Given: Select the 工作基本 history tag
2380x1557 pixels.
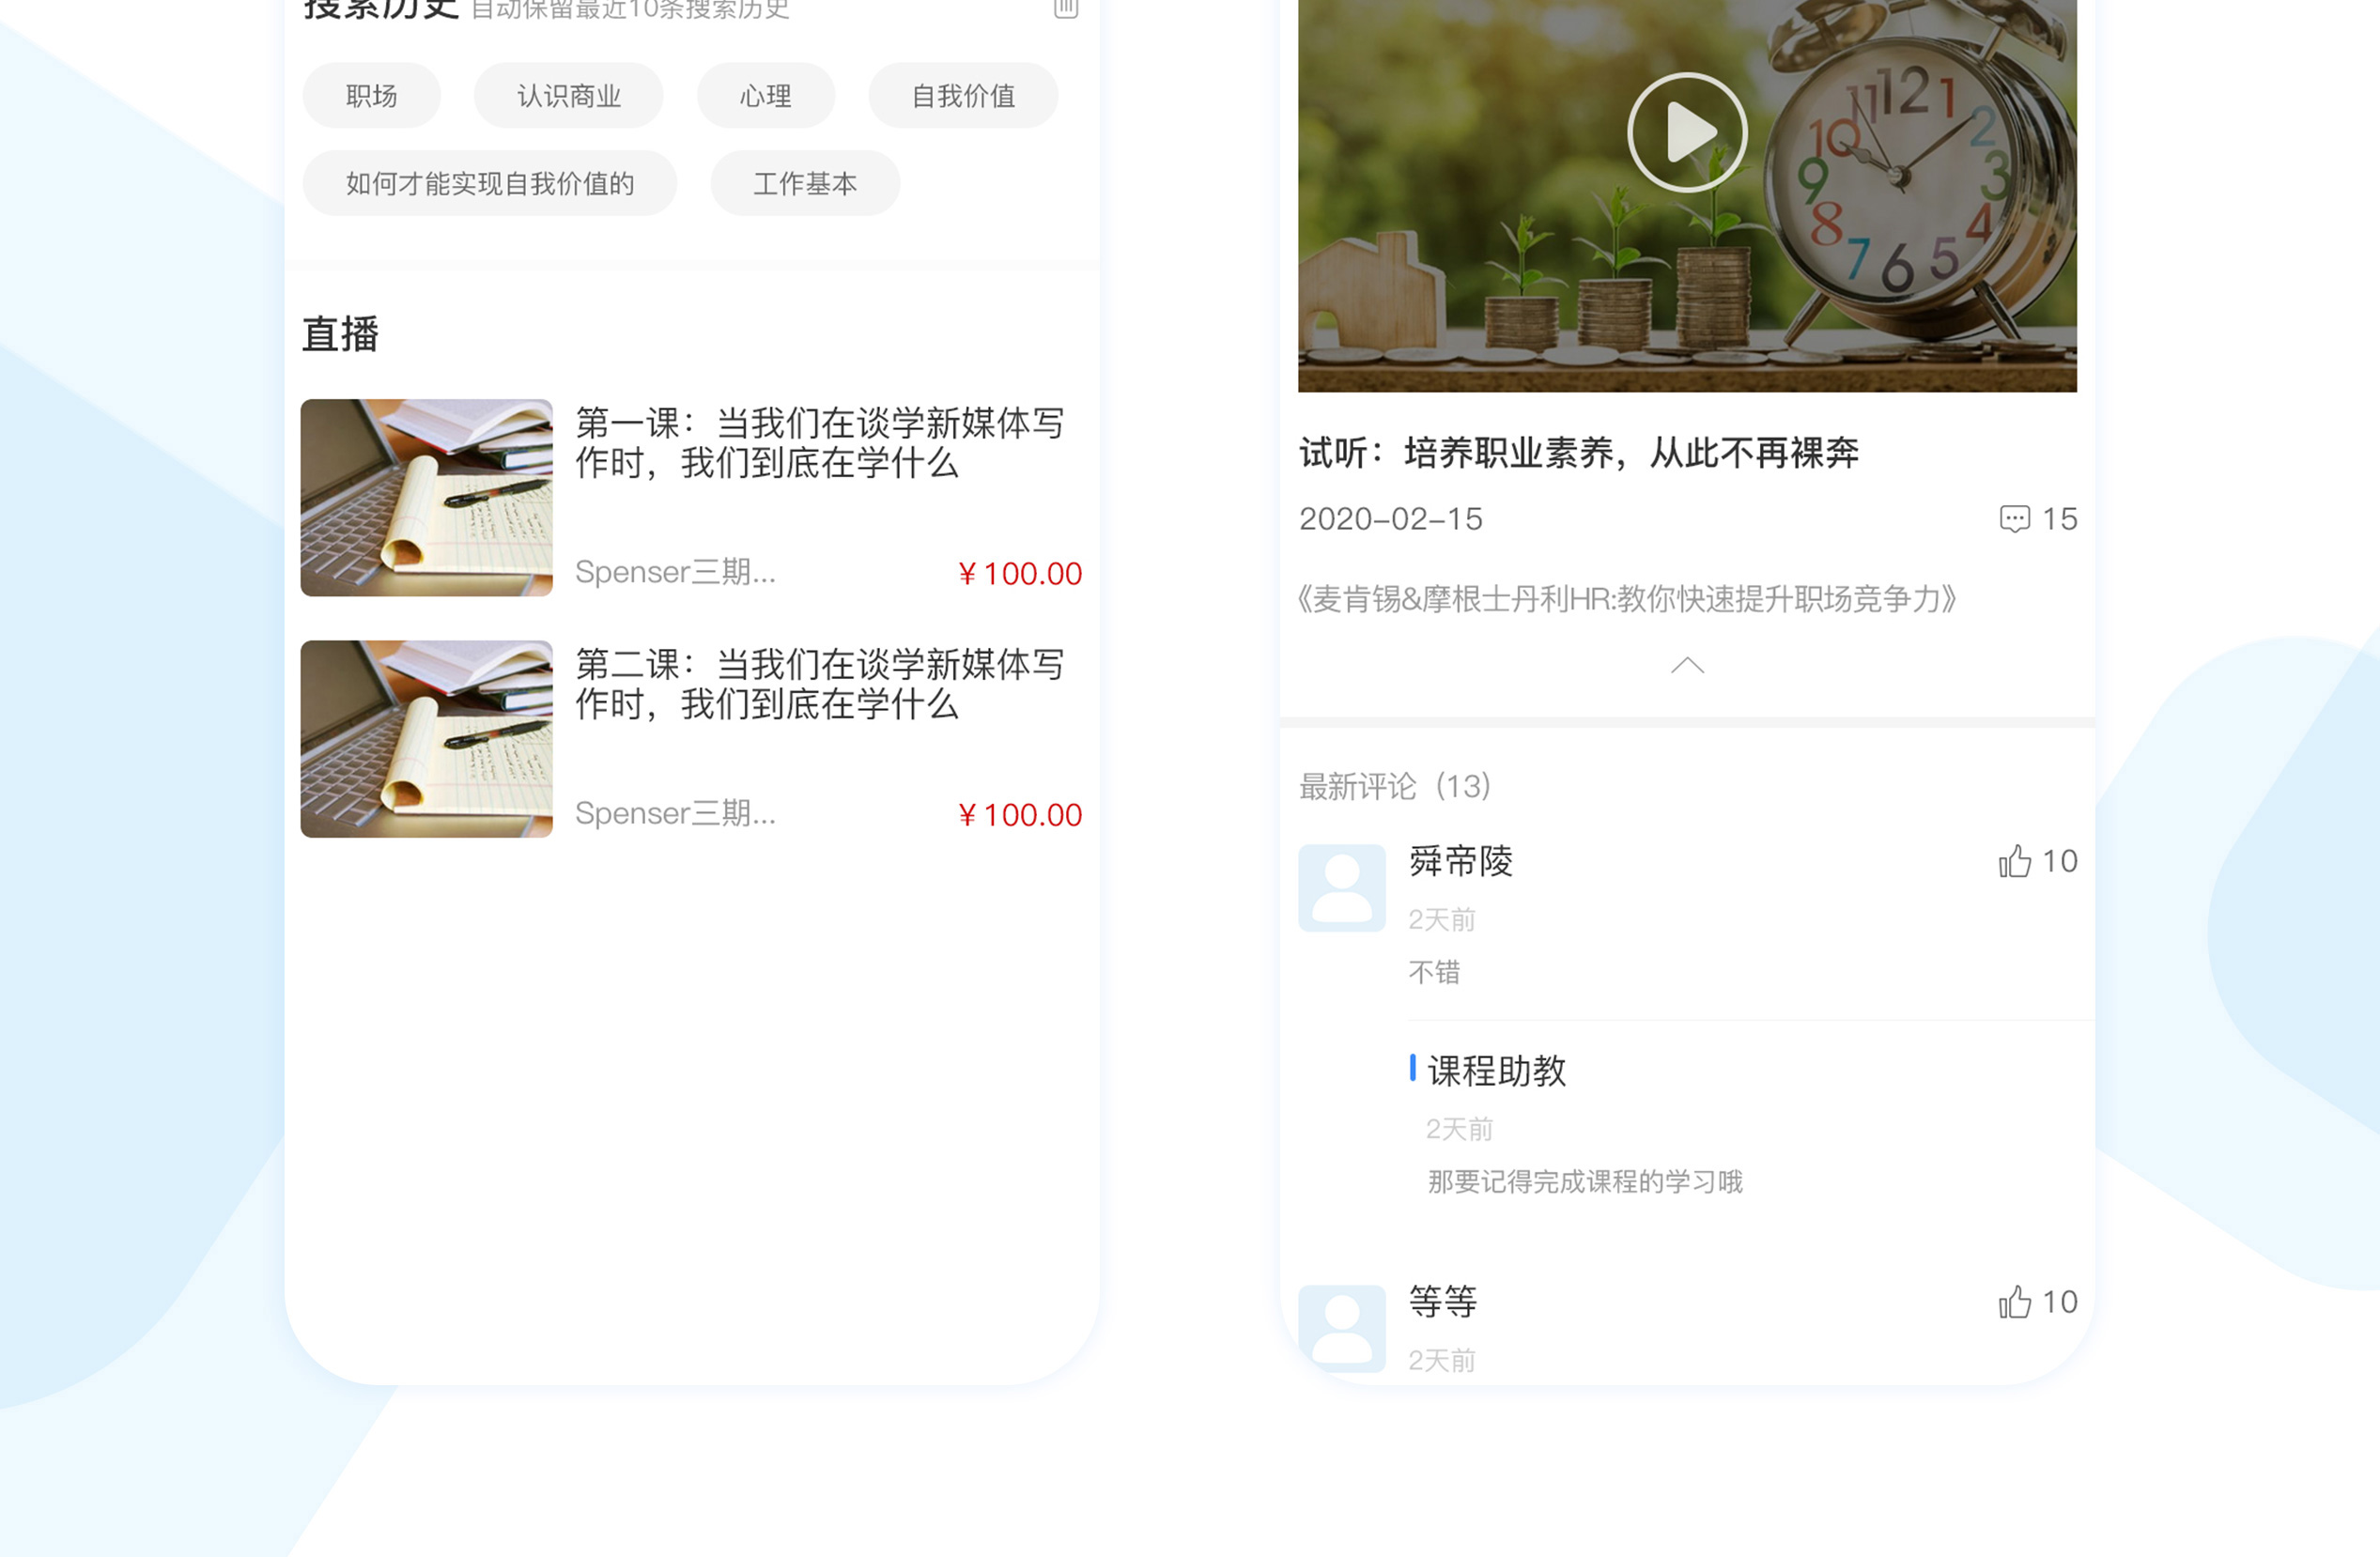Looking at the screenshot, I should click(804, 184).
